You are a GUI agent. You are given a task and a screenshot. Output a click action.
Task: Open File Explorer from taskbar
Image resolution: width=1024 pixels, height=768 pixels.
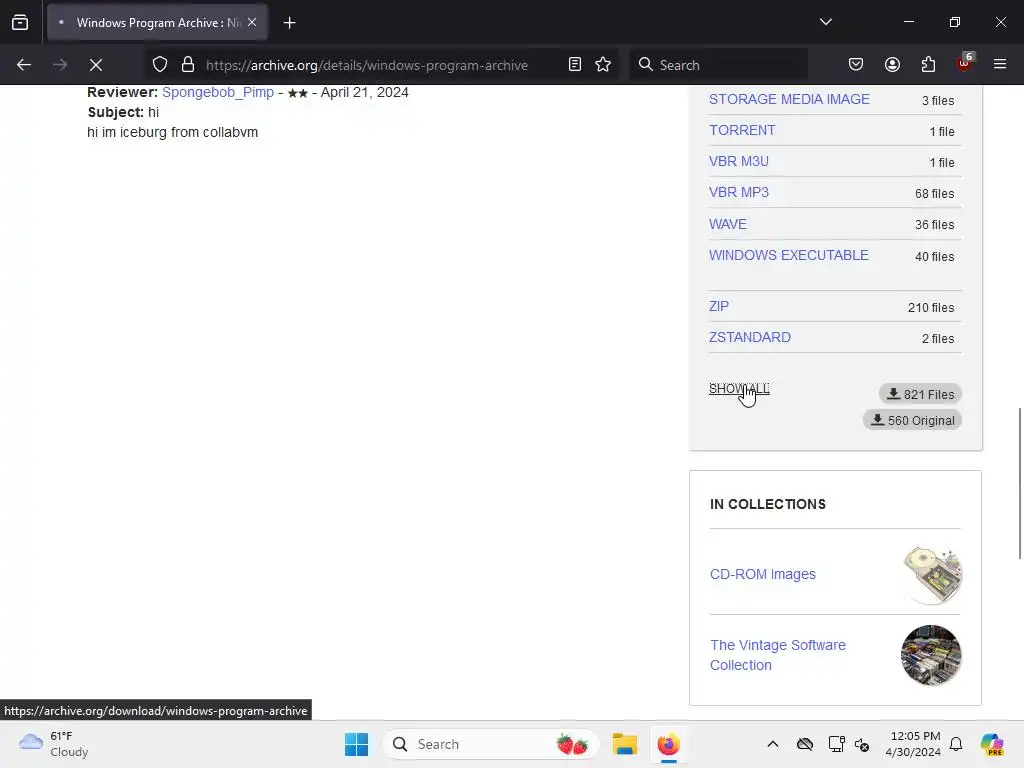pos(624,744)
